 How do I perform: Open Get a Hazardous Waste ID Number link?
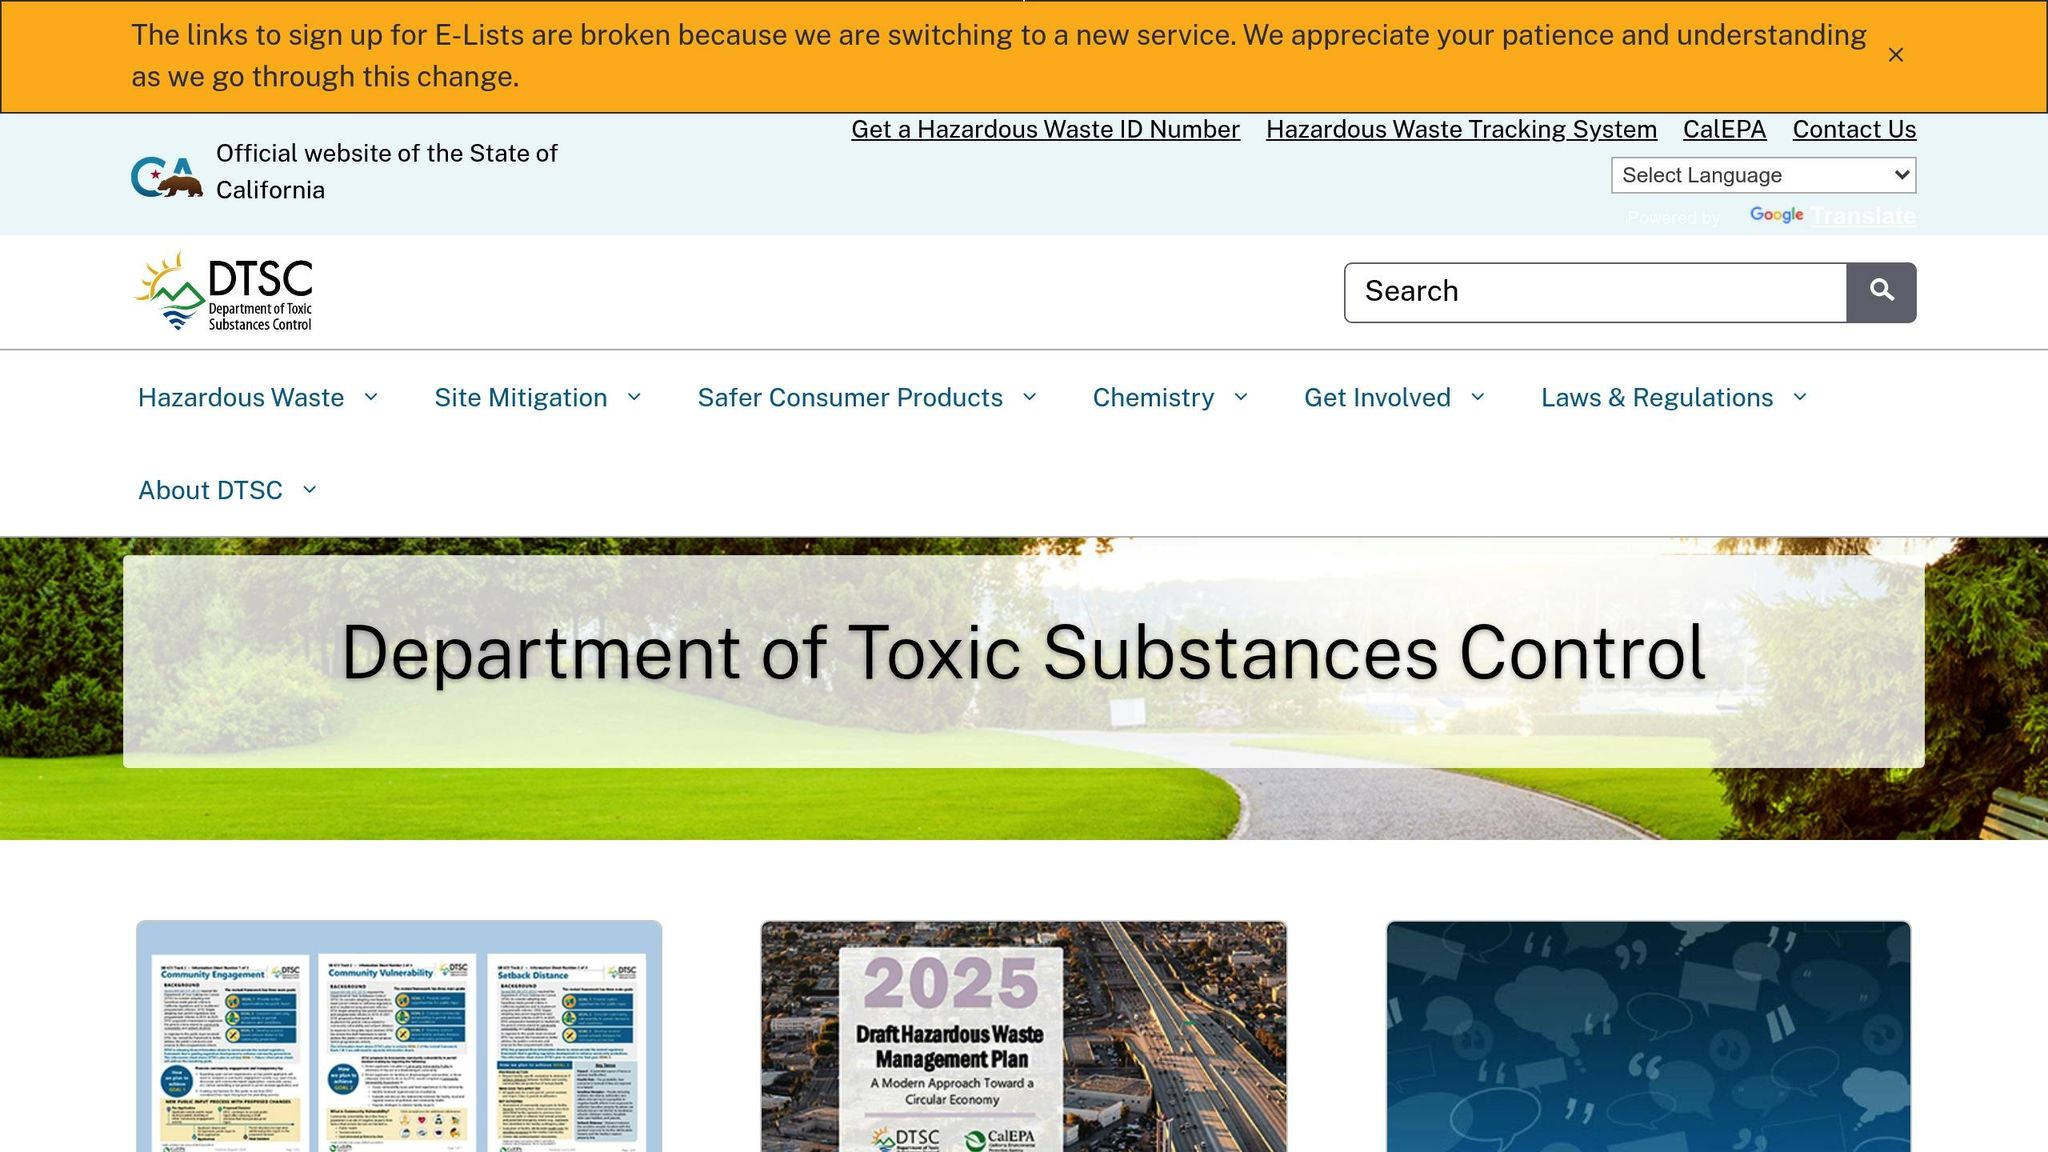point(1045,130)
